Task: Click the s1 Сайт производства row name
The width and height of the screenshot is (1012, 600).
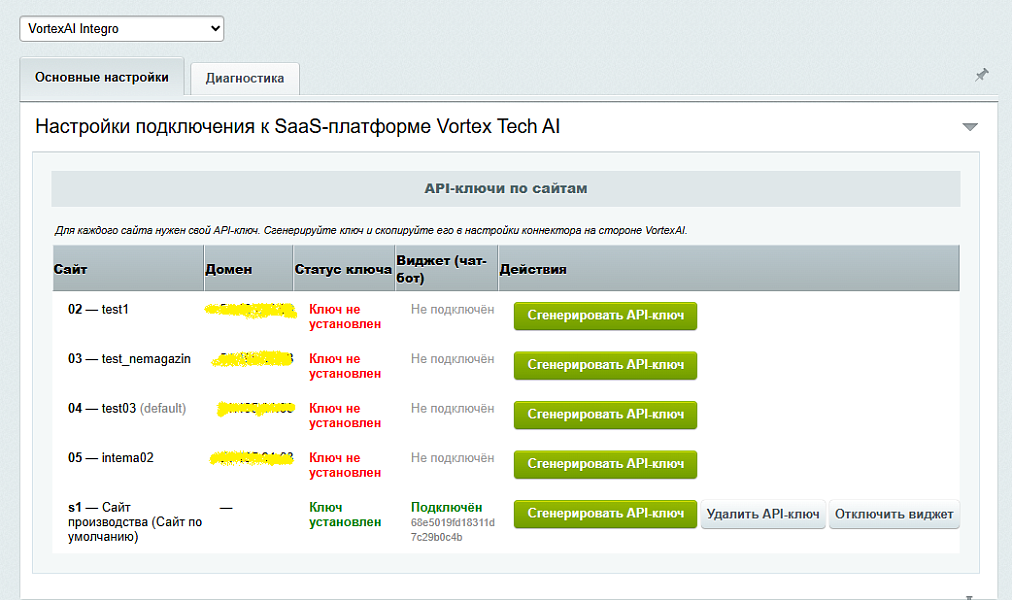Action: 135,522
